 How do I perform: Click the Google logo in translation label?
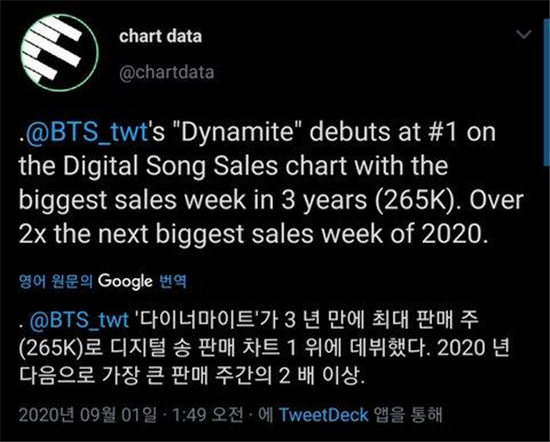[x=125, y=282]
